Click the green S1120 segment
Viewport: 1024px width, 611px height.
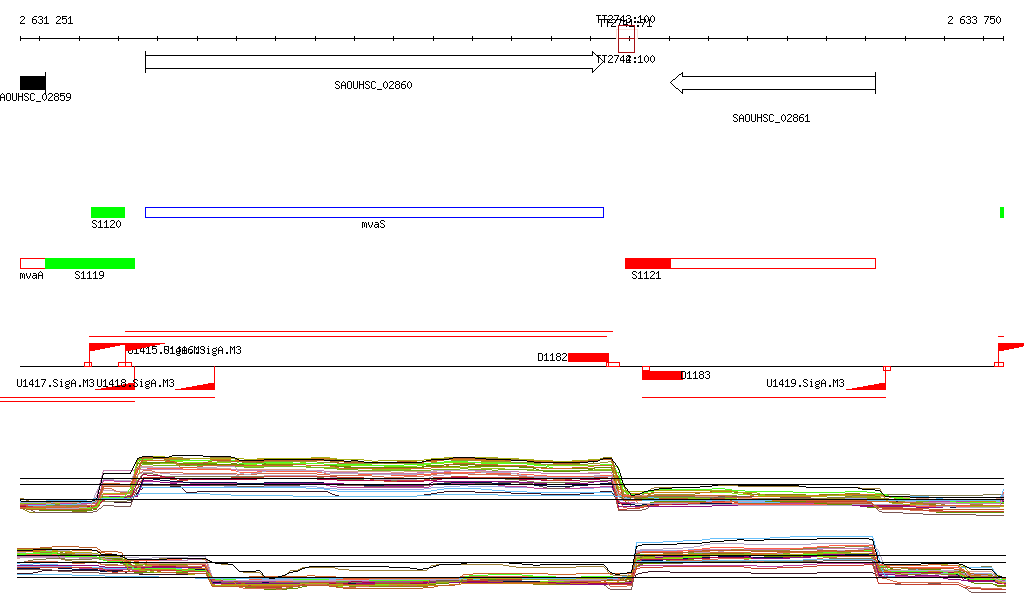[x=108, y=212]
